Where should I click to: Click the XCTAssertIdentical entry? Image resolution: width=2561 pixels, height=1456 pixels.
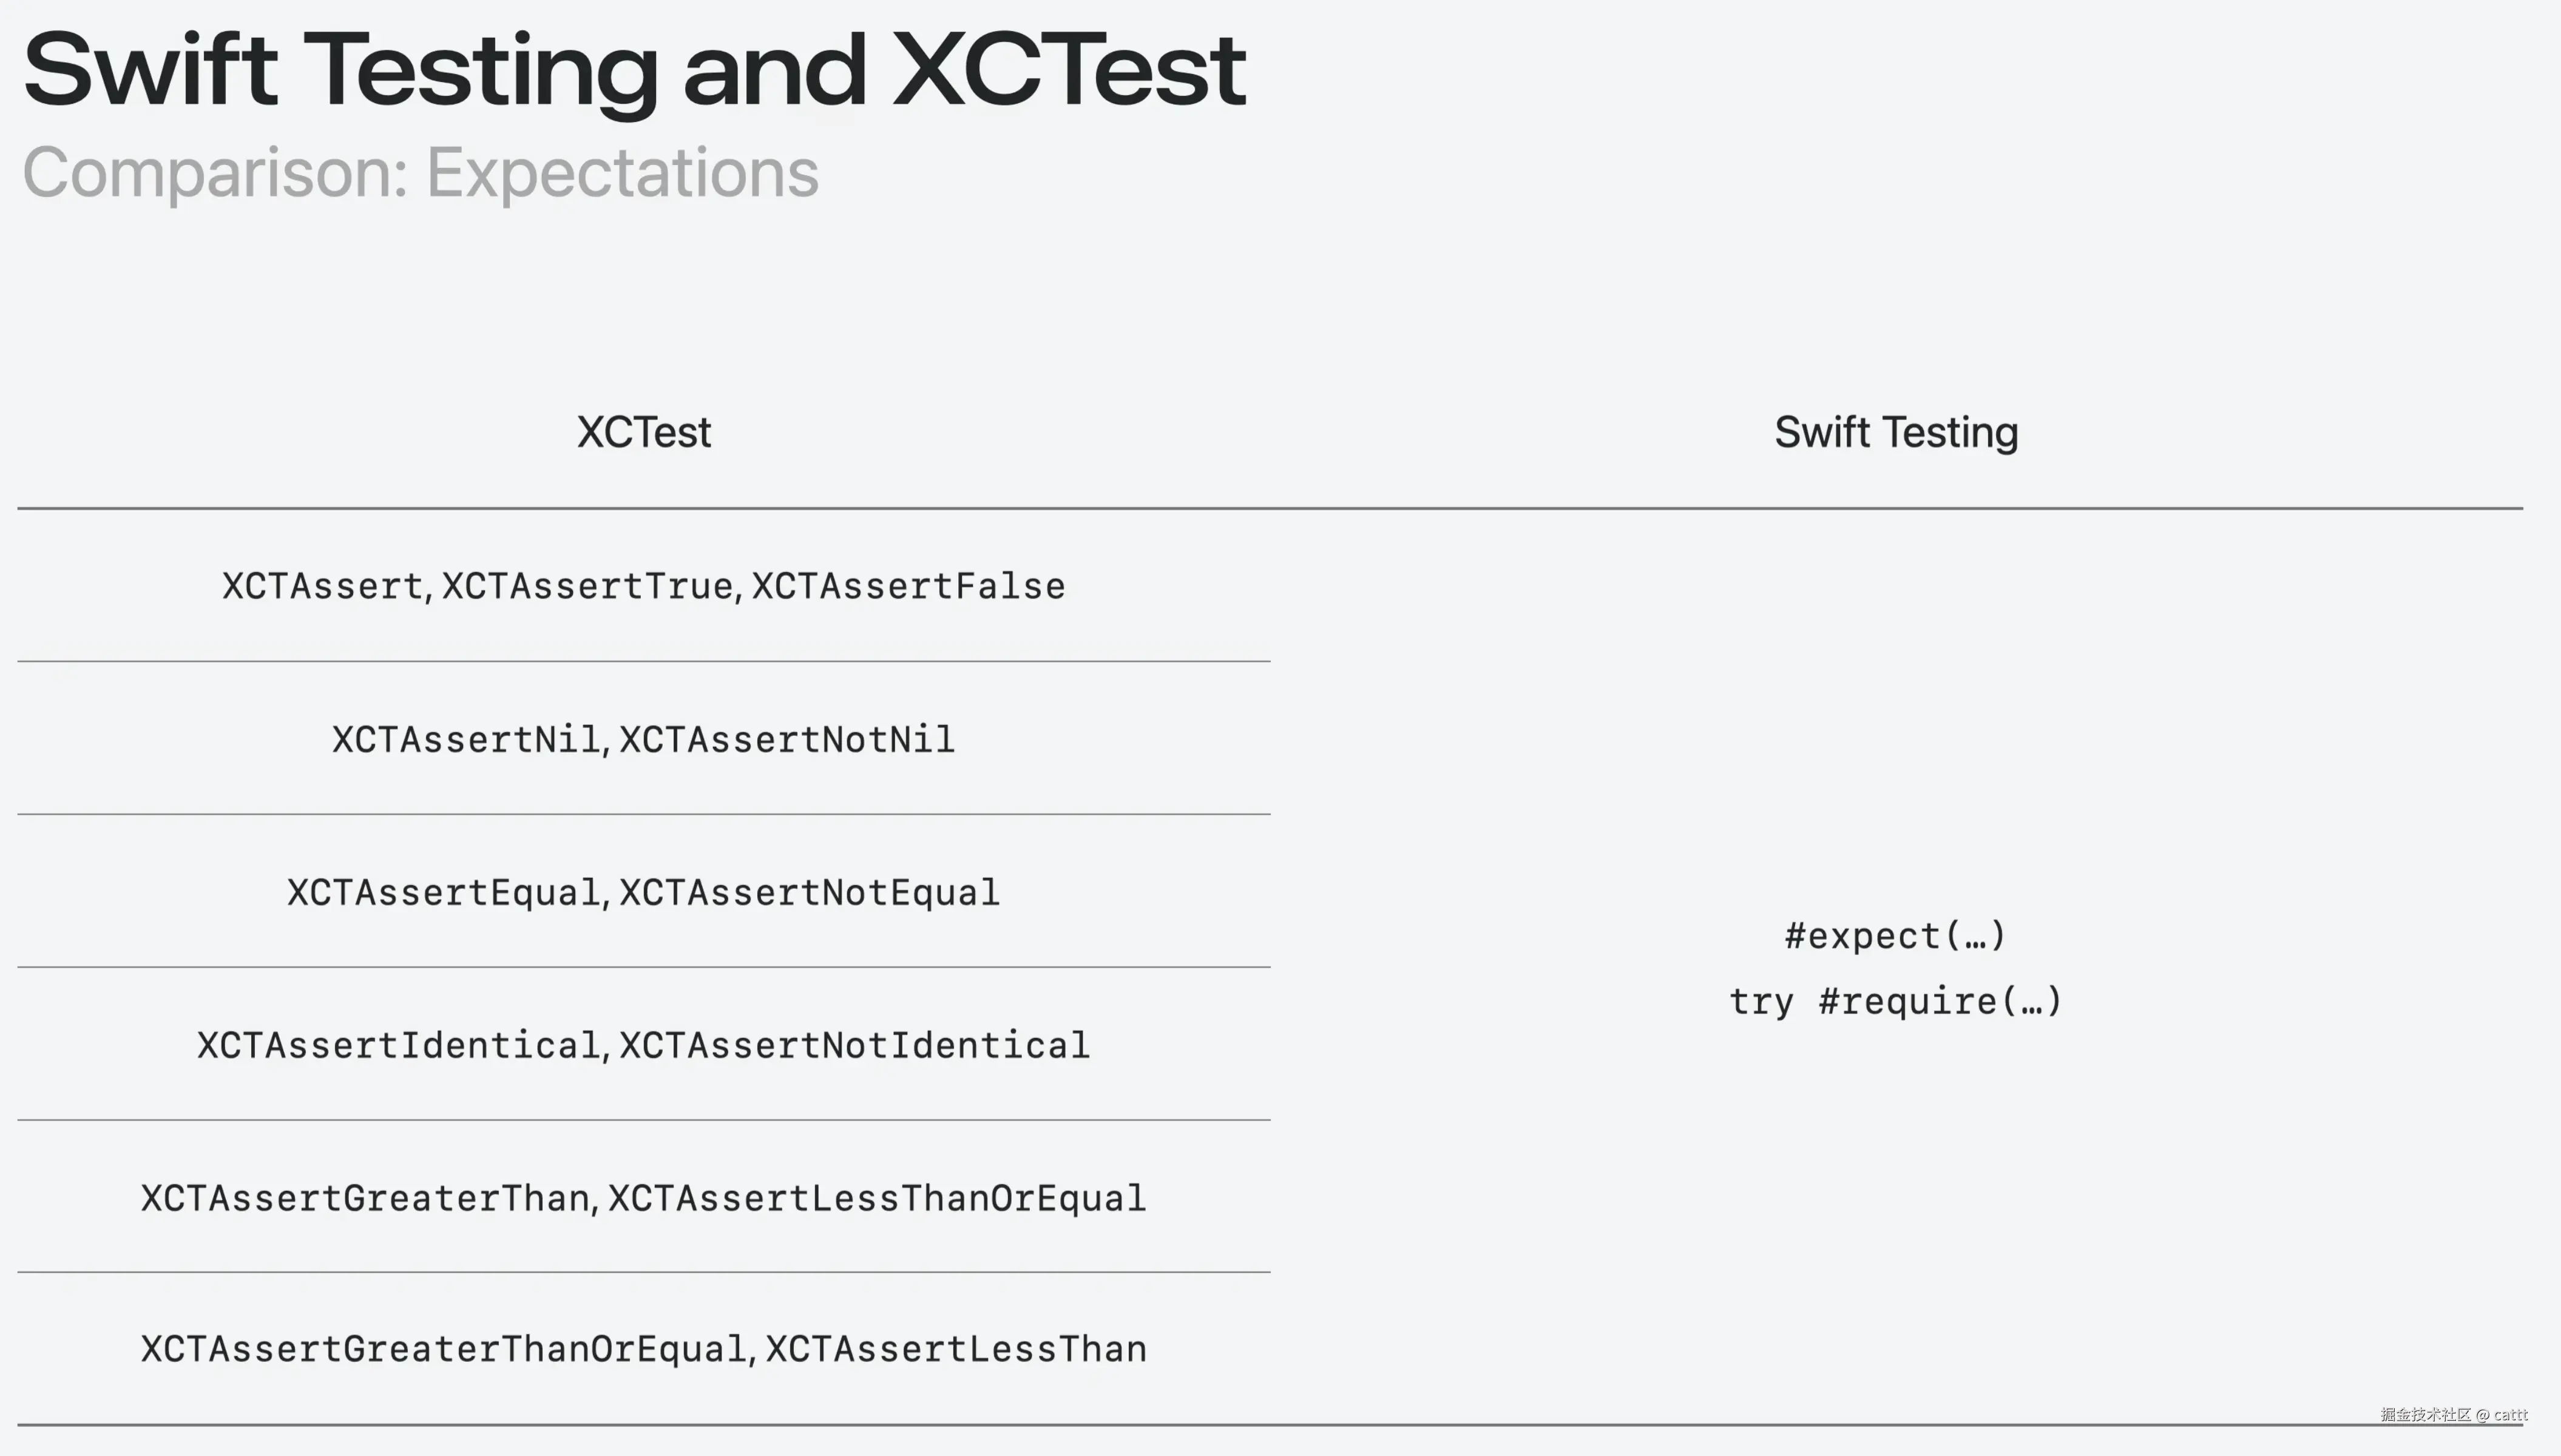pos(398,1046)
